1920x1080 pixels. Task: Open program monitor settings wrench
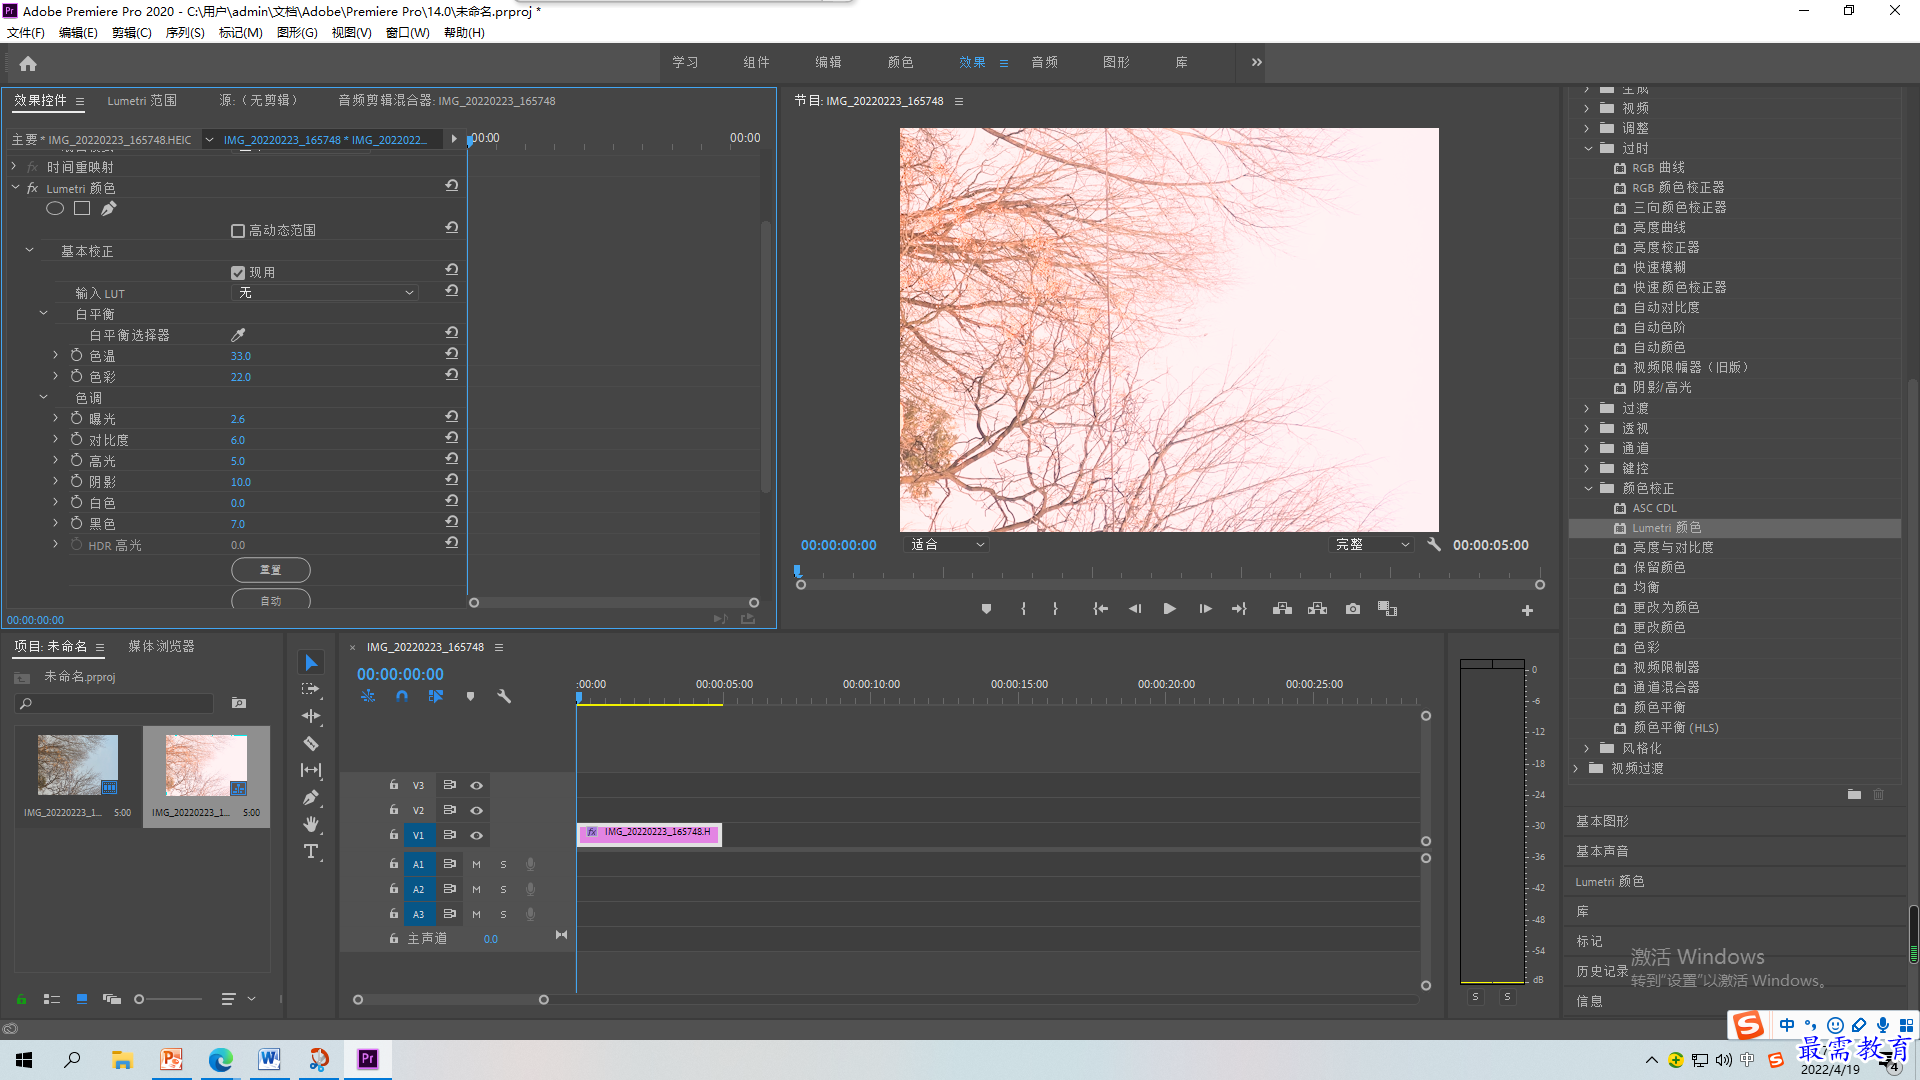pyautogui.click(x=1434, y=545)
